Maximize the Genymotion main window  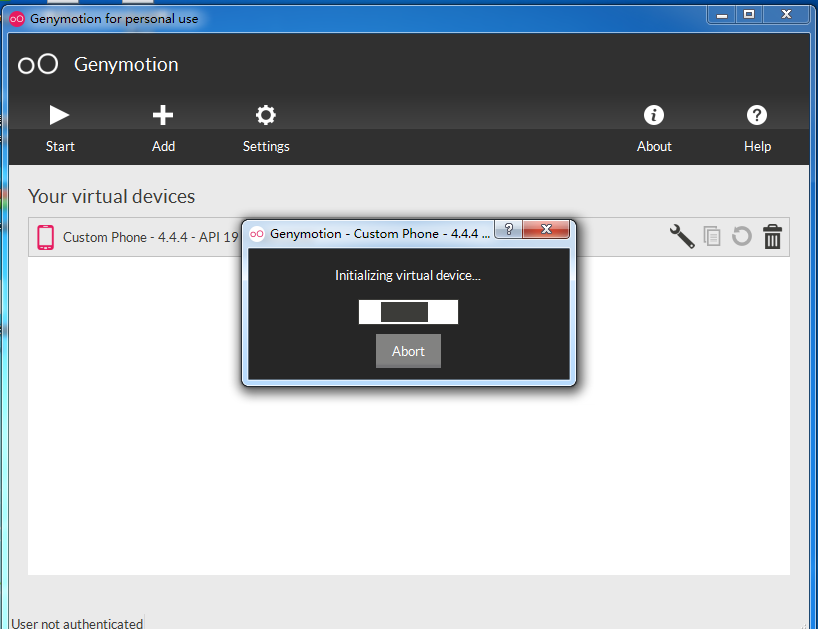(x=749, y=15)
